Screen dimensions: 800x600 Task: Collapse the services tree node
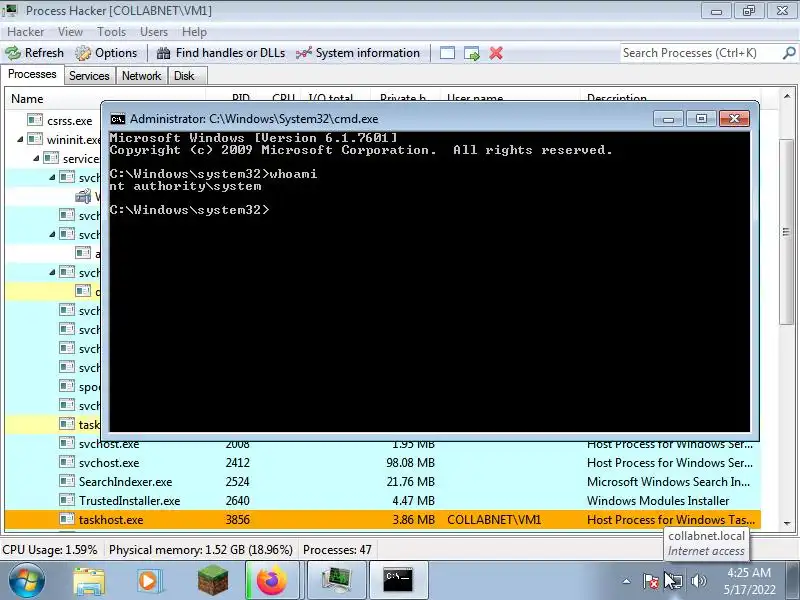point(36,158)
